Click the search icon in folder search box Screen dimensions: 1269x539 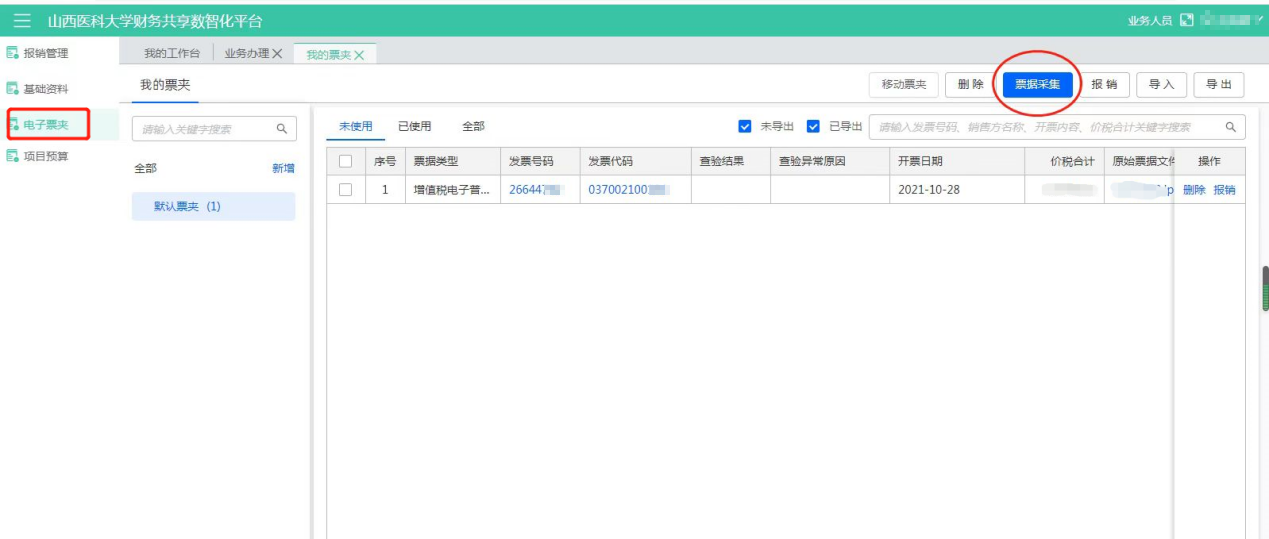(281, 129)
